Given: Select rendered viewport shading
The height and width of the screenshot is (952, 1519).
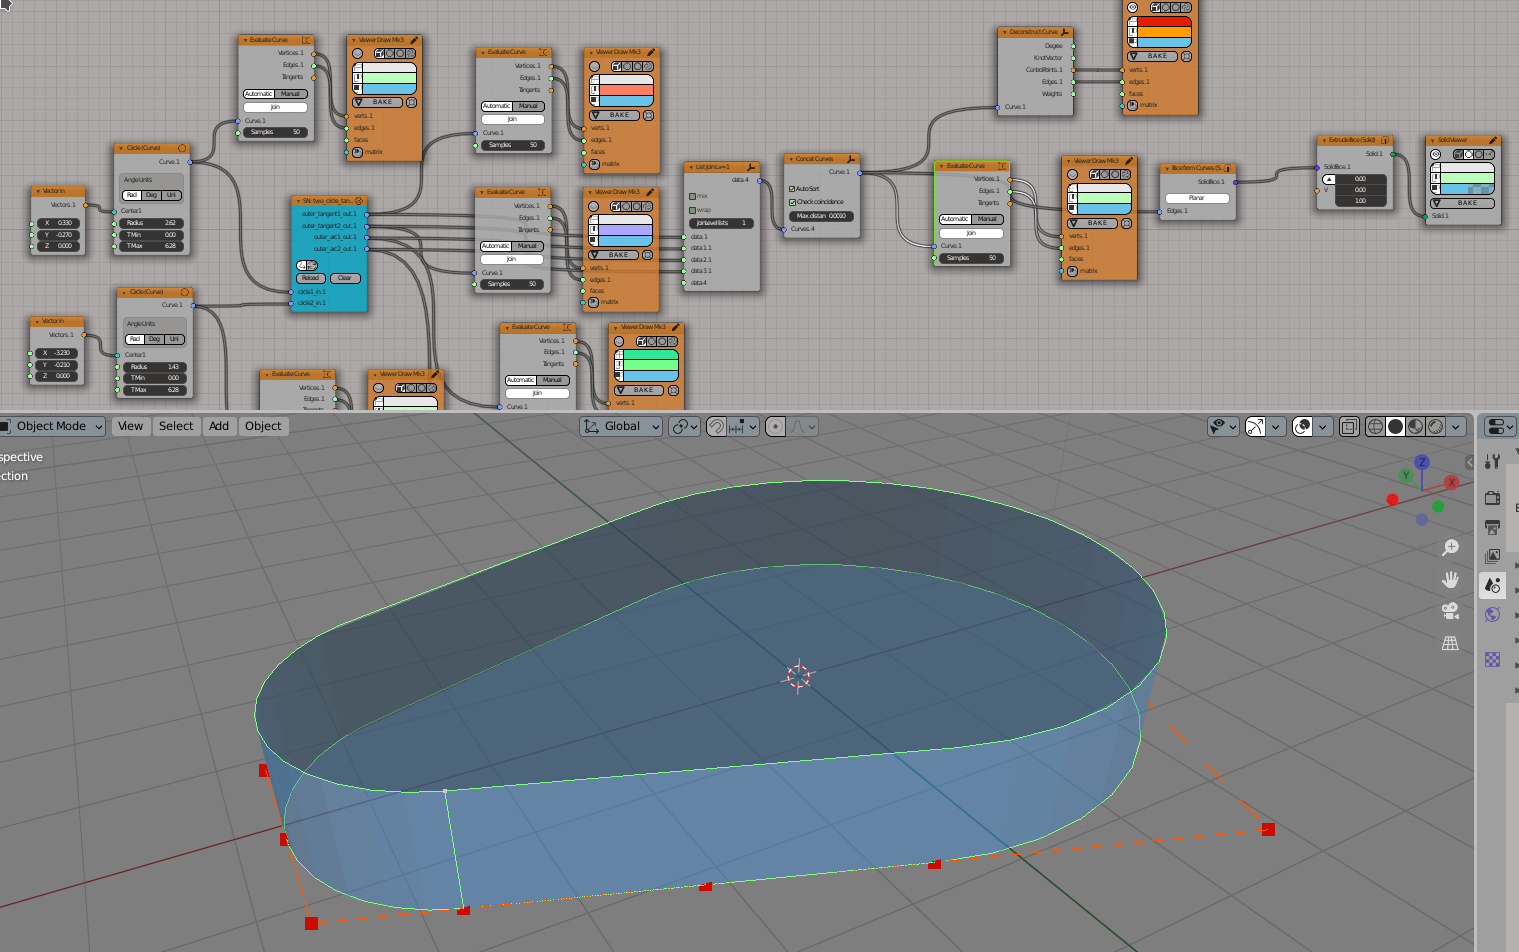Looking at the screenshot, I should [1436, 427].
